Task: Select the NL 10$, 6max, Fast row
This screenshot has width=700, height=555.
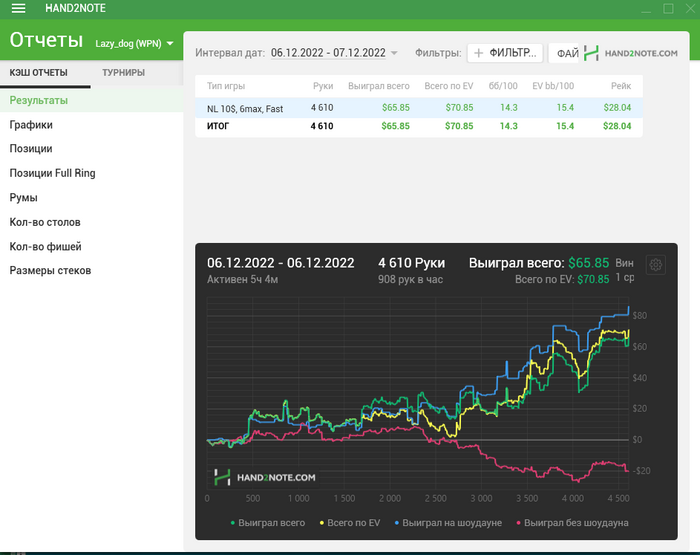Action: click(419, 108)
